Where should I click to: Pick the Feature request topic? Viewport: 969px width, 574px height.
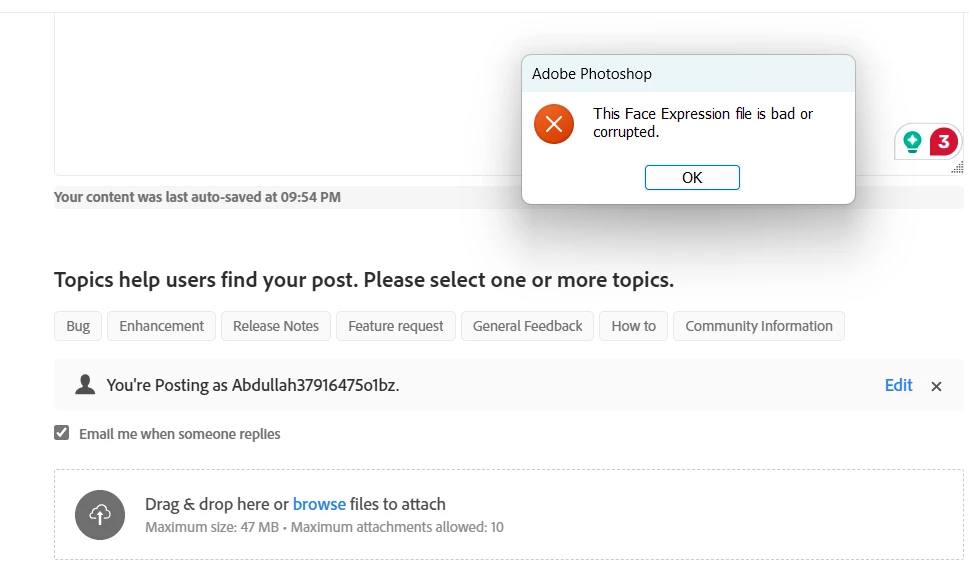point(396,326)
